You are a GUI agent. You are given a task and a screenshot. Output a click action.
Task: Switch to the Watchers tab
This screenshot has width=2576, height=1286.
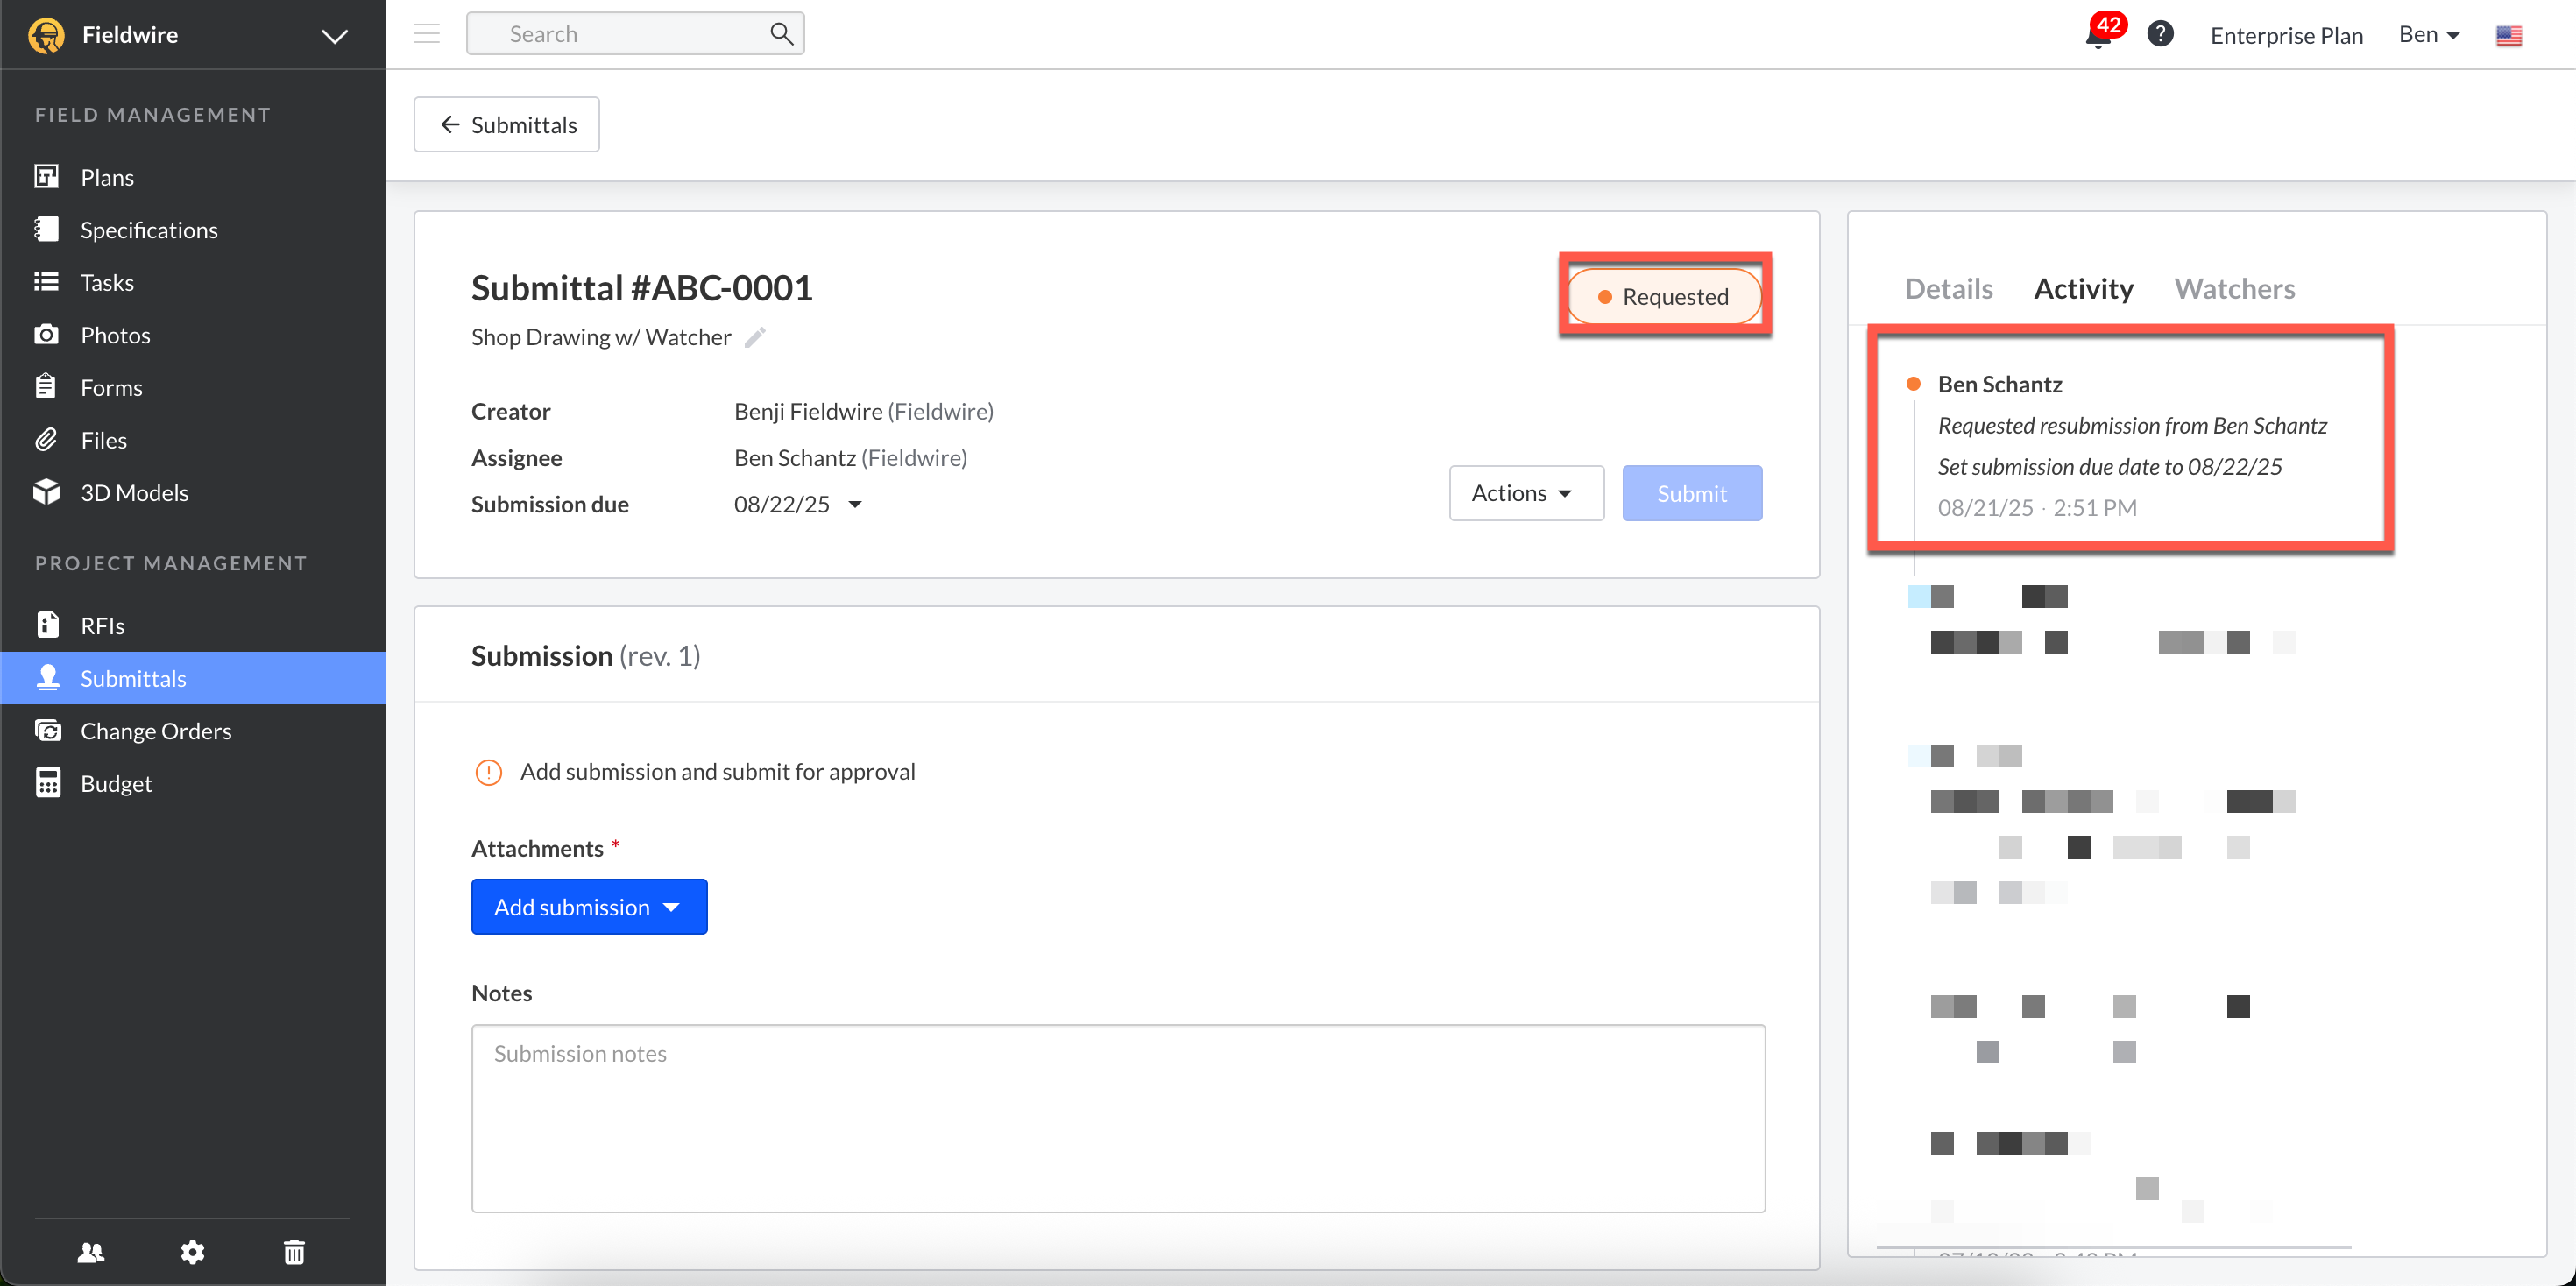coord(2234,289)
